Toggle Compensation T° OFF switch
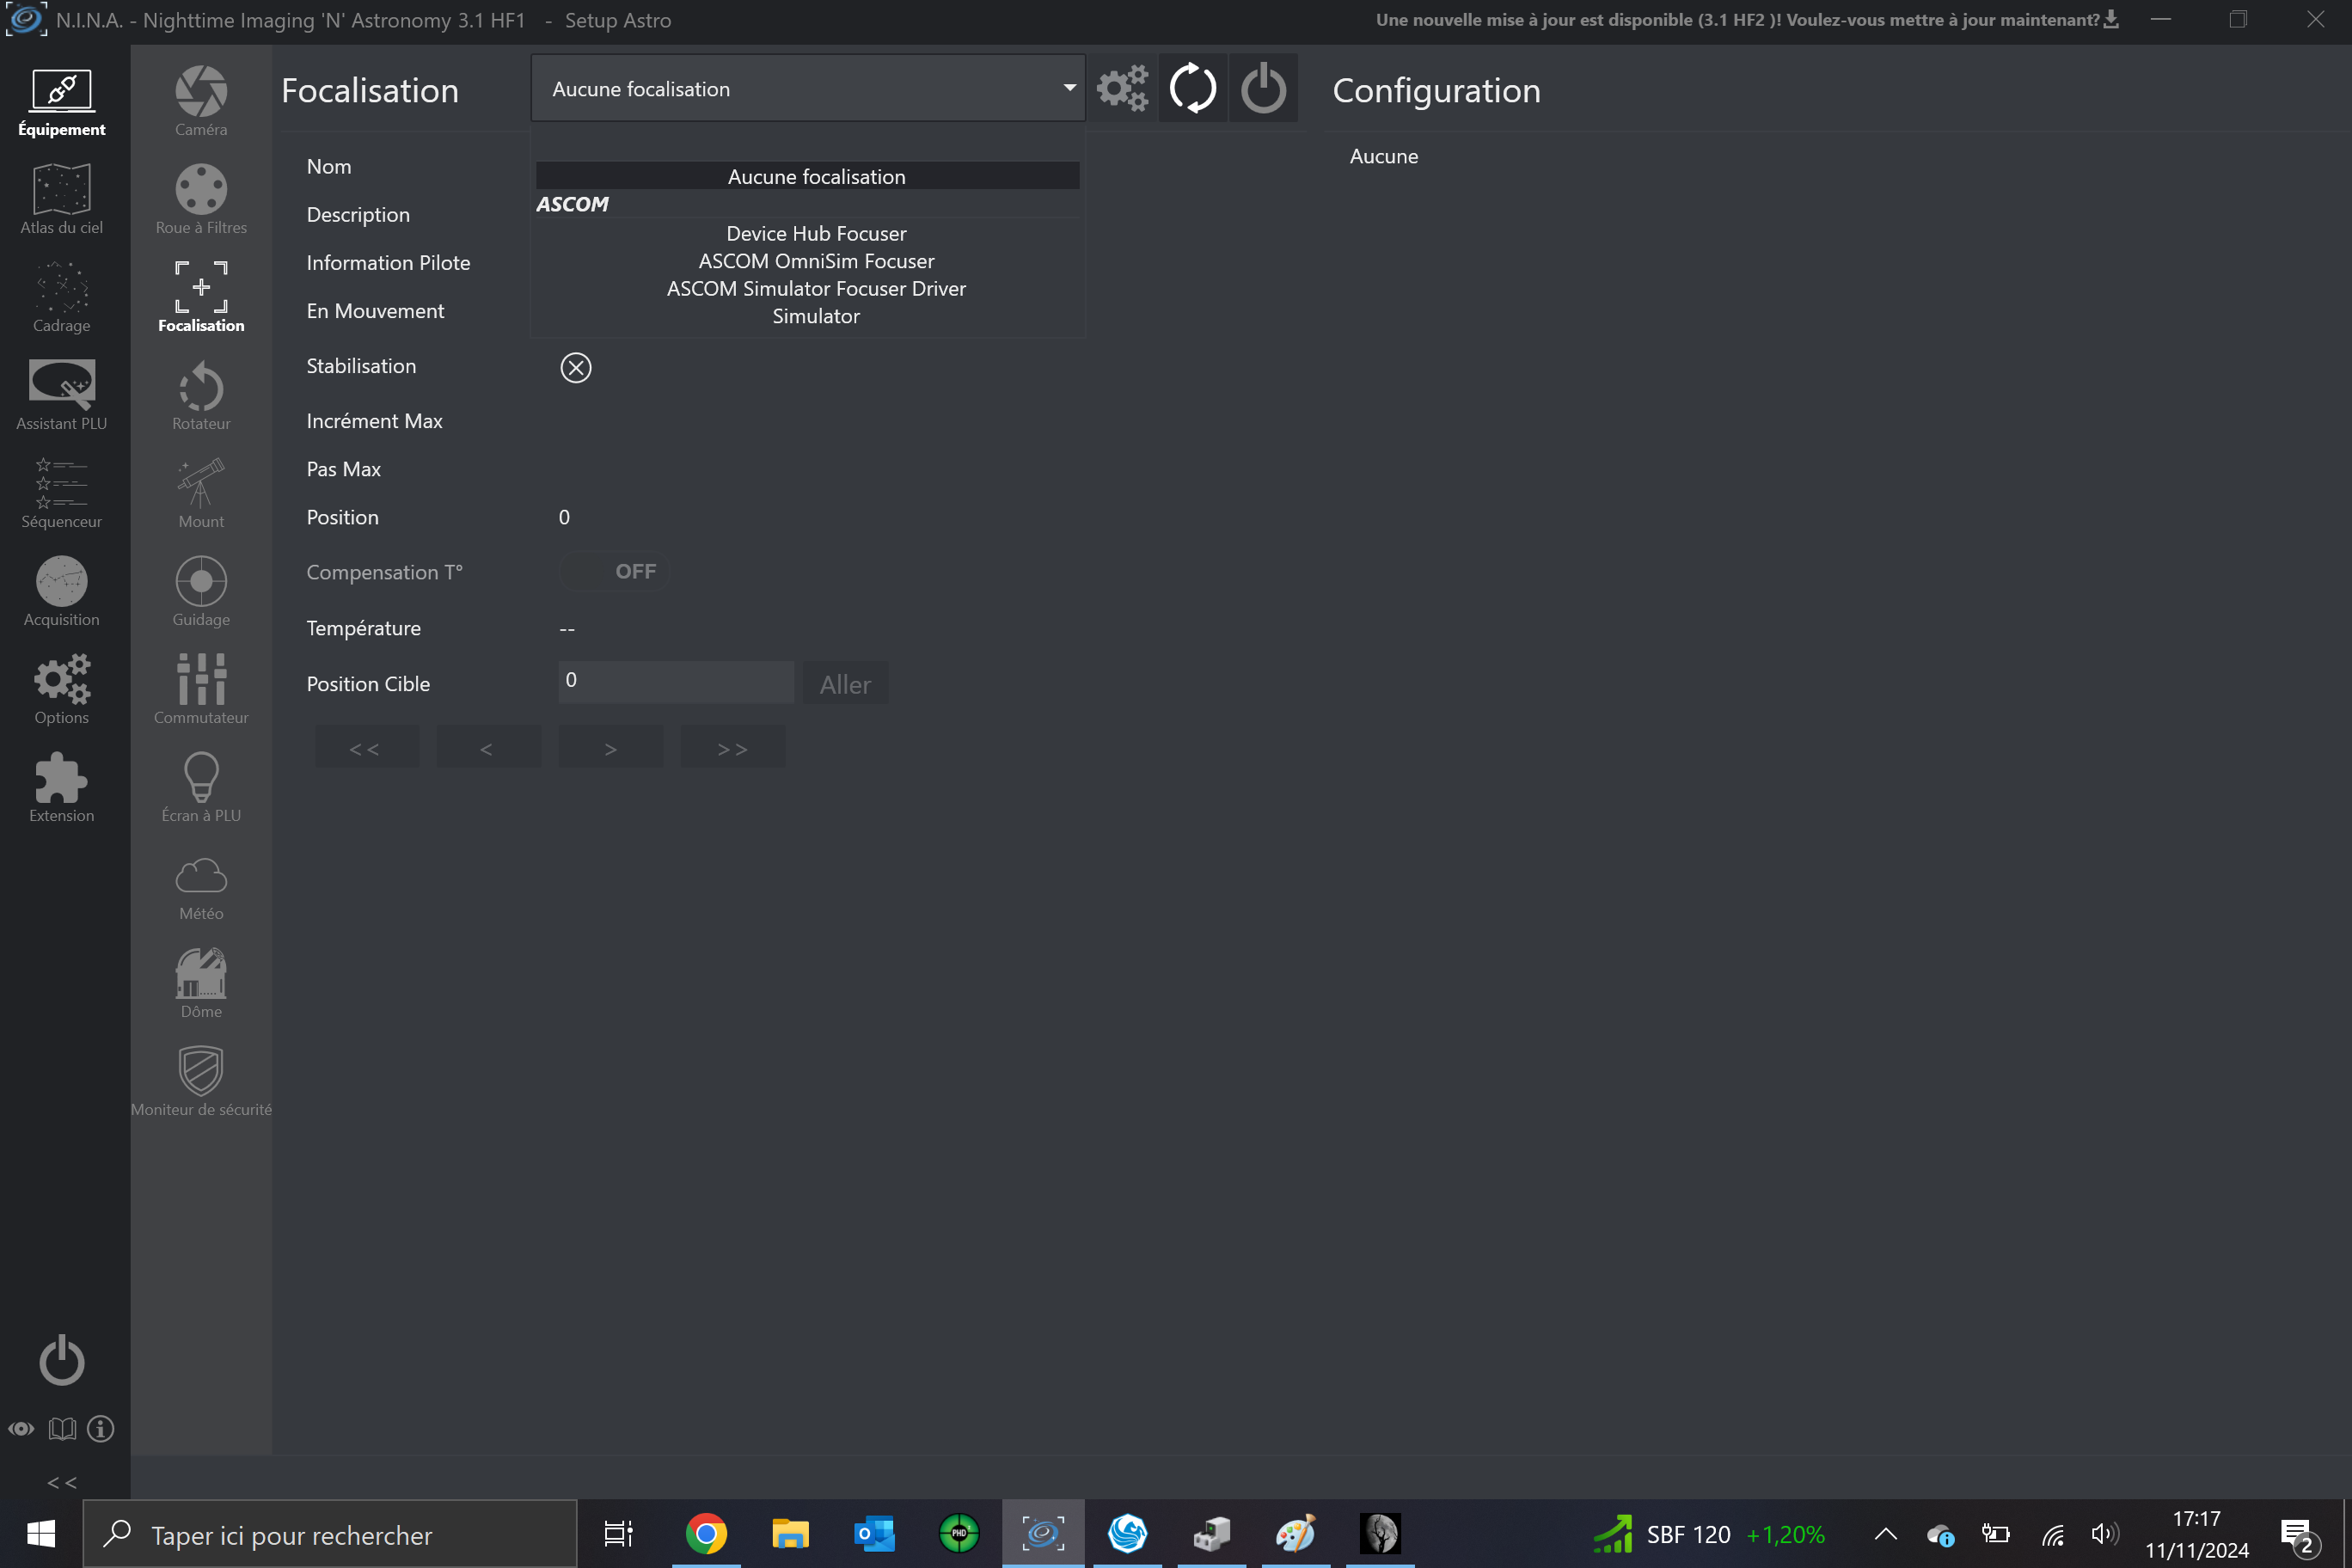This screenshot has height=1568, width=2352. (x=614, y=571)
